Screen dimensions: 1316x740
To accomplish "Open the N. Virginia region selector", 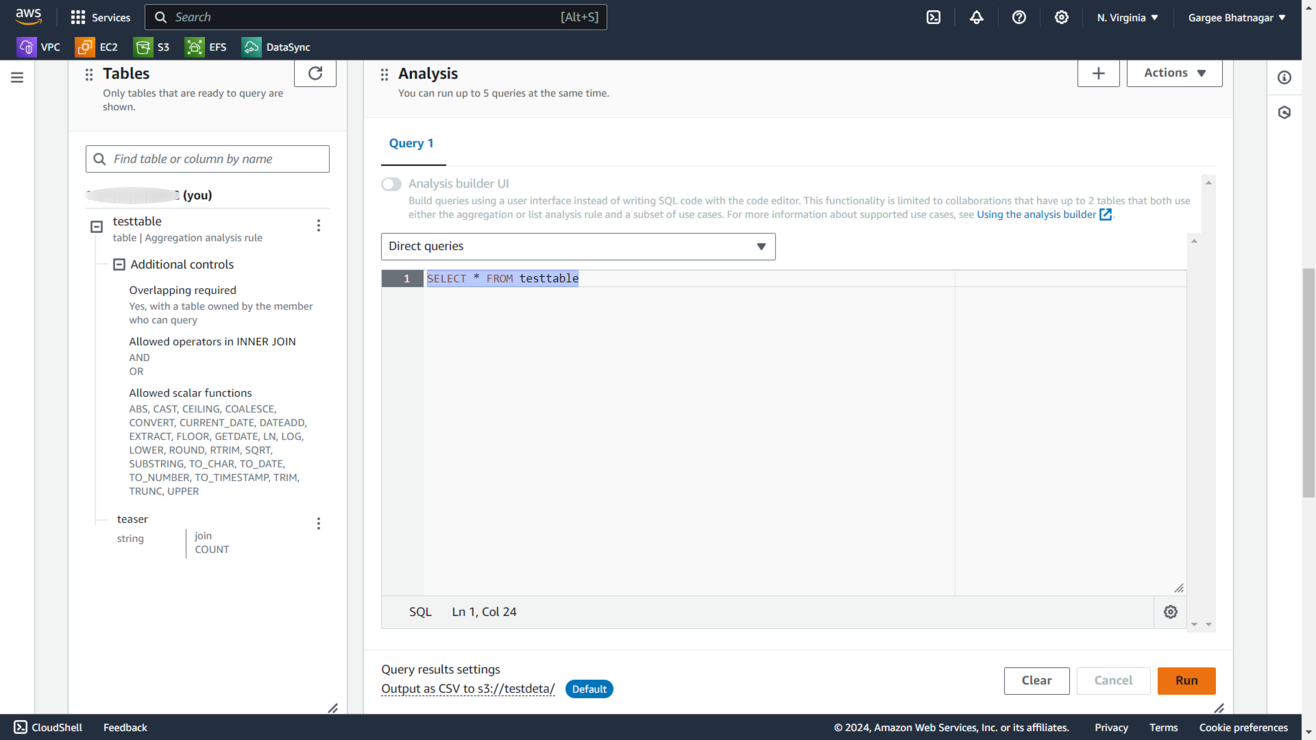I will click(1127, 17).
